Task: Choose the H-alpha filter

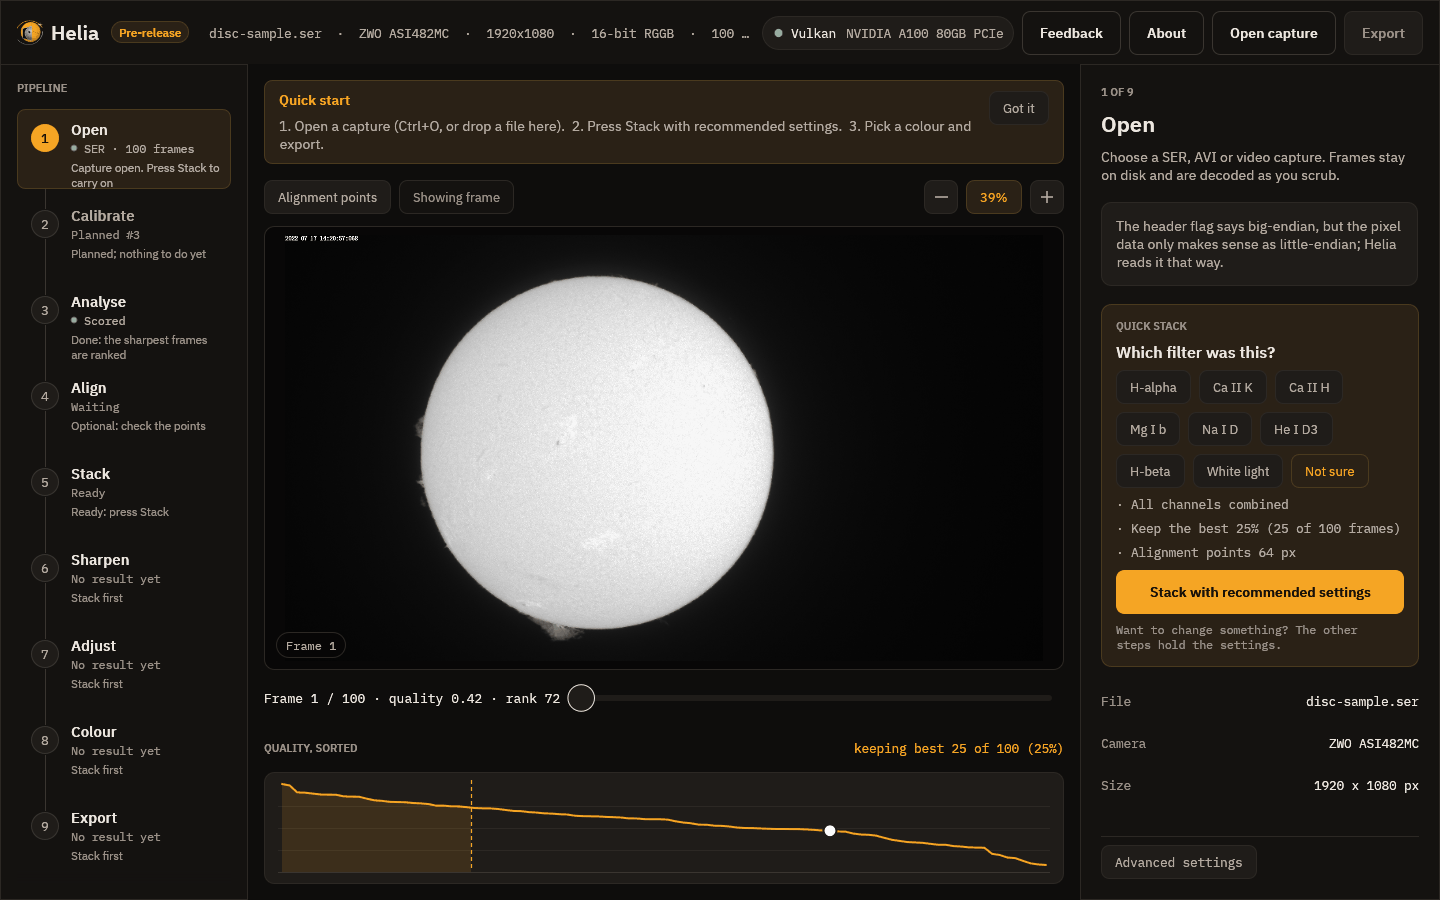Action: (x=1153, y=387)
